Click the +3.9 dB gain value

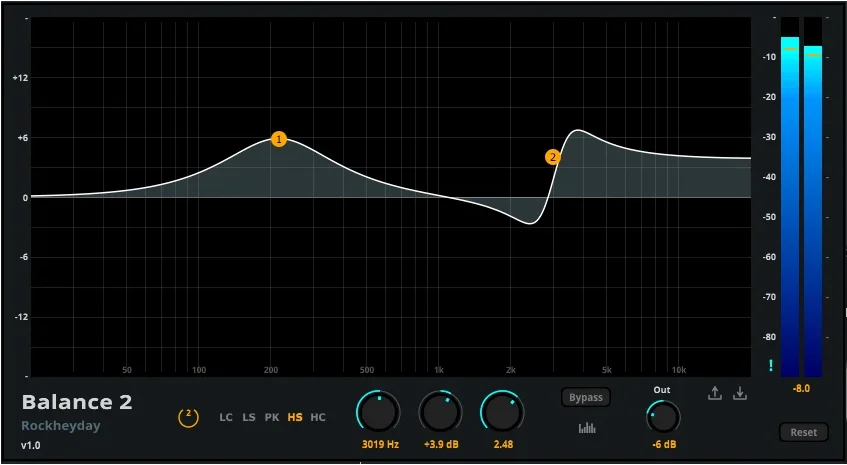coord(441,444)
